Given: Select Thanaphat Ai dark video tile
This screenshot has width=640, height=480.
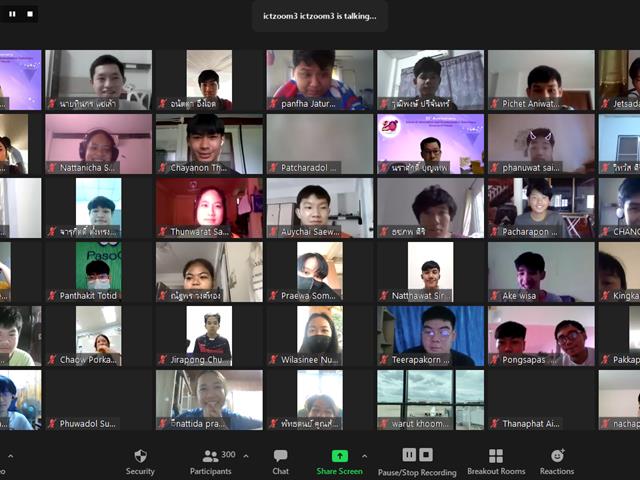Looking at the screenshot, I should click(541, 400).
